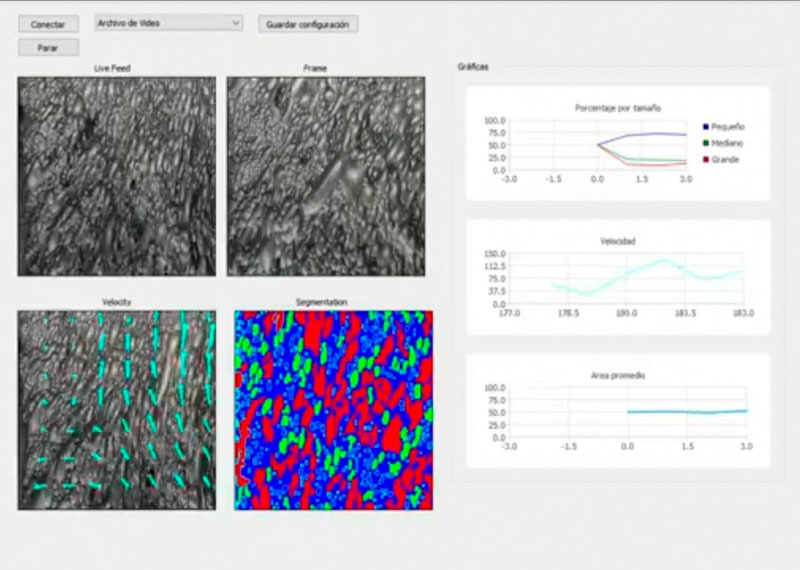Select the Velocity vector field image
The width and height of the screenshot is (800, 570).
pyautogui.click(x=117, y=410)
